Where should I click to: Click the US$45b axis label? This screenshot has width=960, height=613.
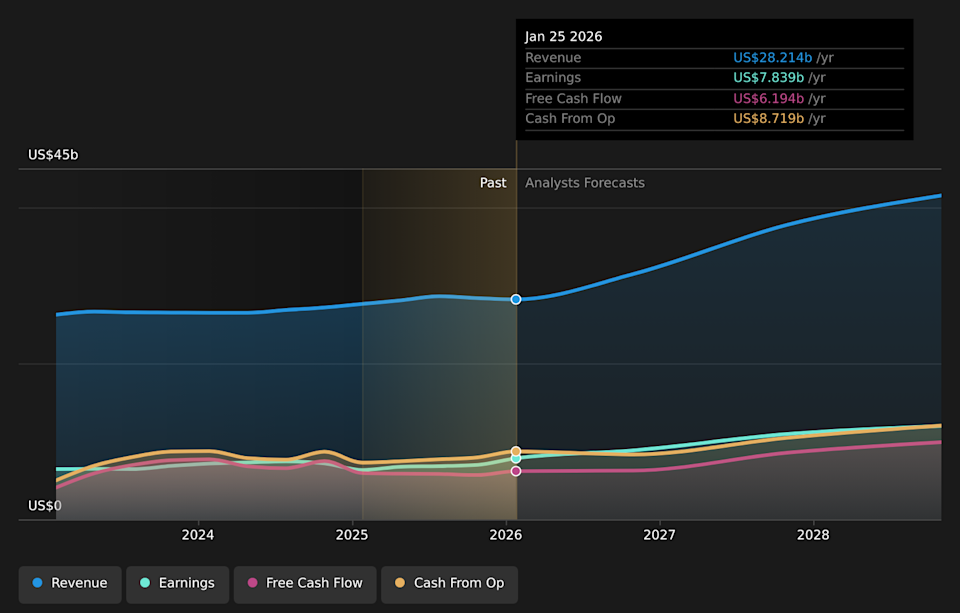tap(52, 155)
